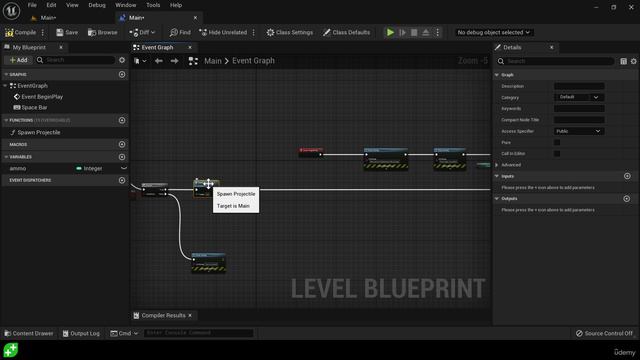Open the View menu
This screenshot has width=640, height=360.
[x=72, y=5]
